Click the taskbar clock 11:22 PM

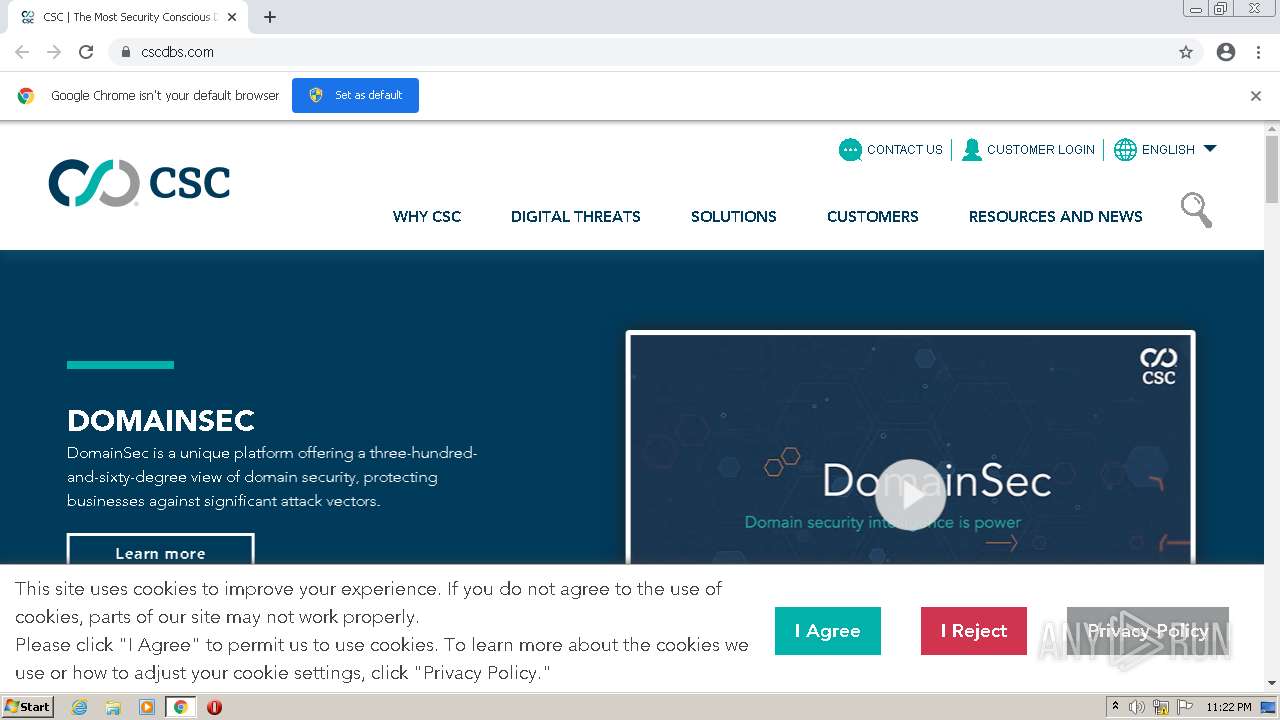pyautogui.click(x=1229, y=707)
